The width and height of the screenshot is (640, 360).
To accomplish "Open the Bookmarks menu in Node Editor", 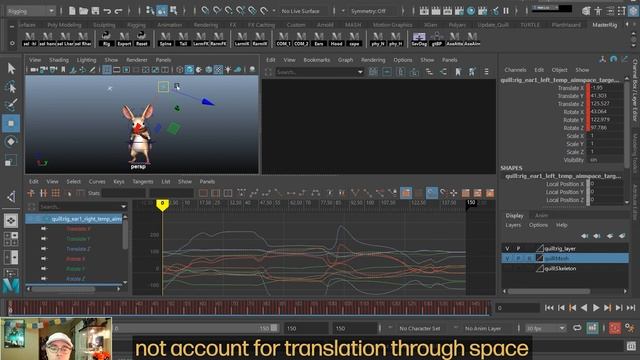I will tap(316, 60).
